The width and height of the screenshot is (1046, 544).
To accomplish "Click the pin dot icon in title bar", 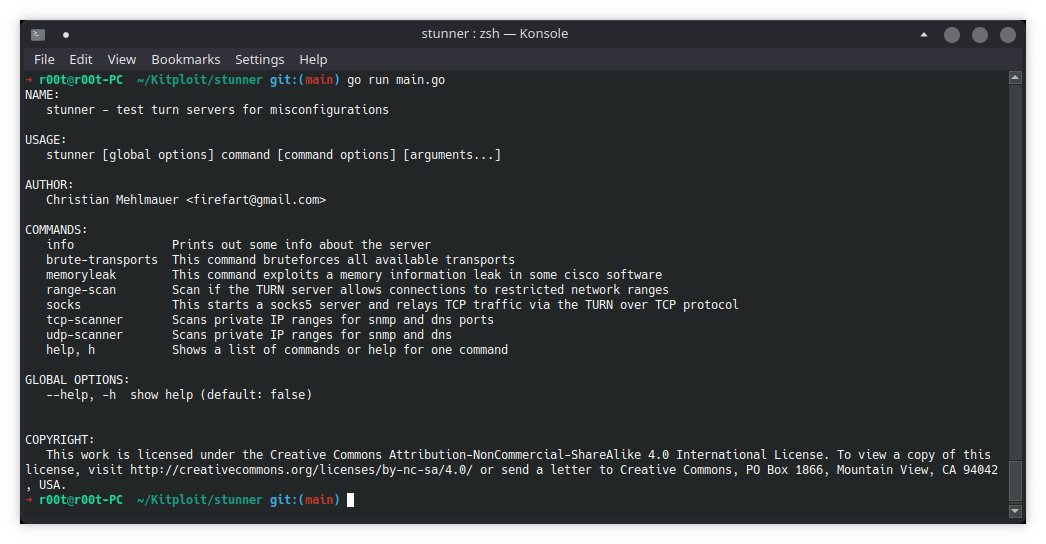I will [66, 35].
